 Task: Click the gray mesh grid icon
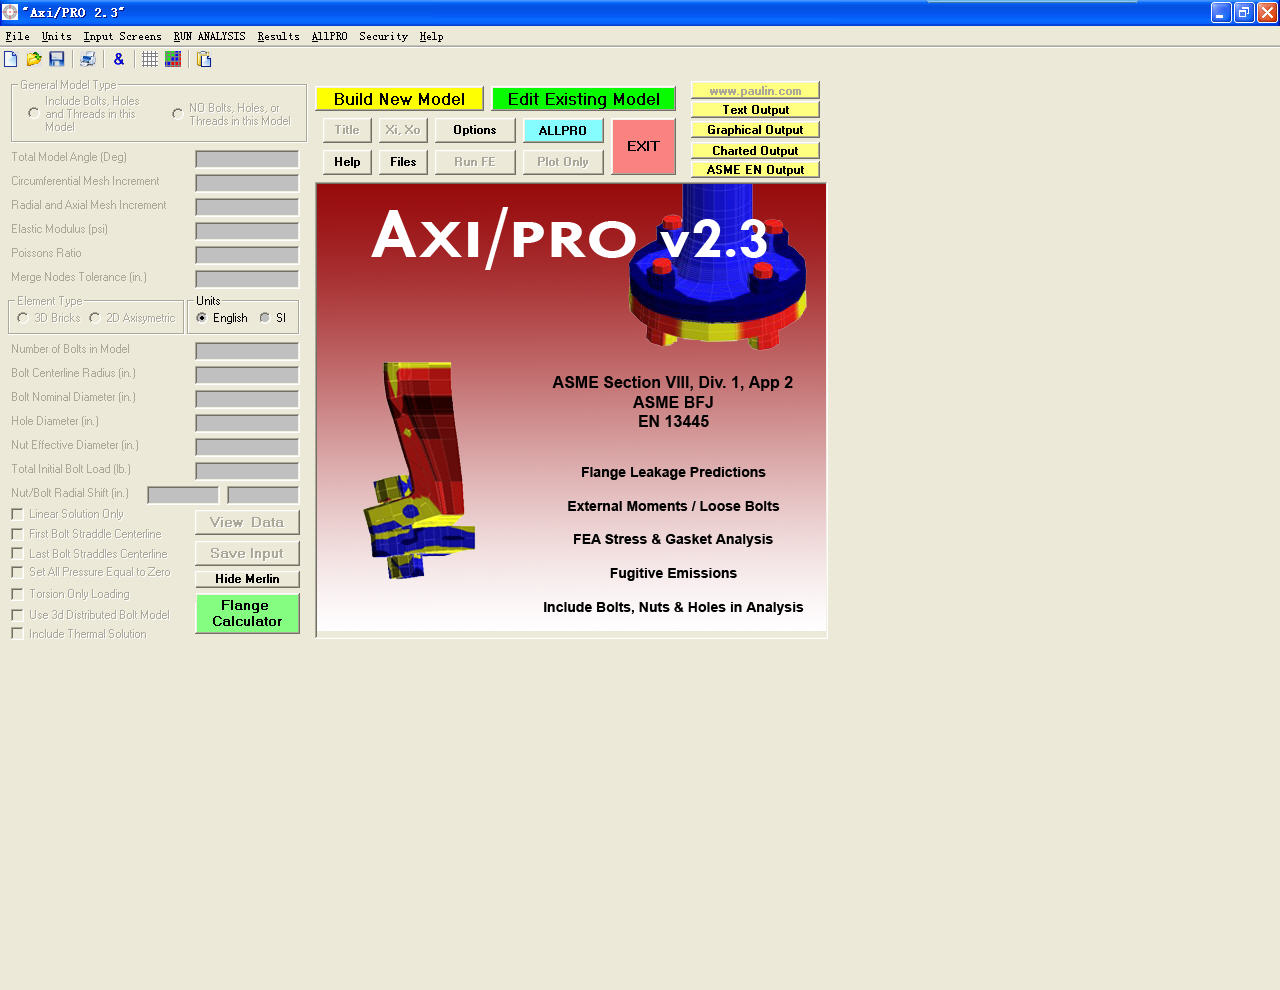click(x=150, y=59)
